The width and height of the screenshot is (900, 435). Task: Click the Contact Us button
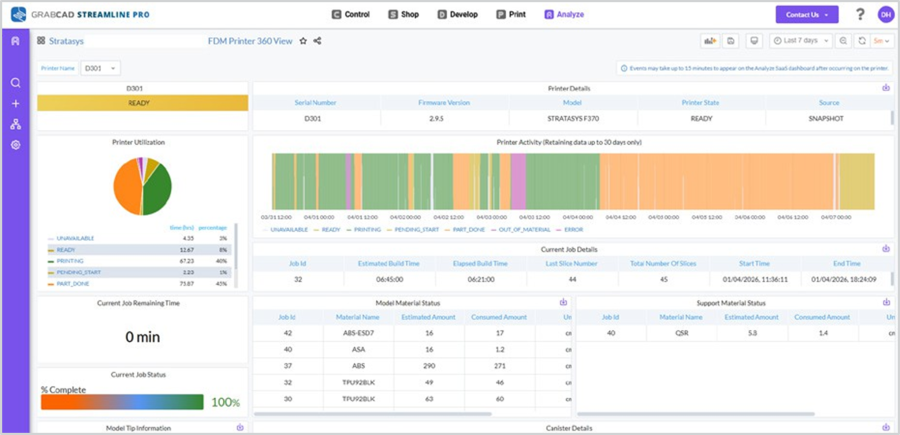click(x=806, y=14)
